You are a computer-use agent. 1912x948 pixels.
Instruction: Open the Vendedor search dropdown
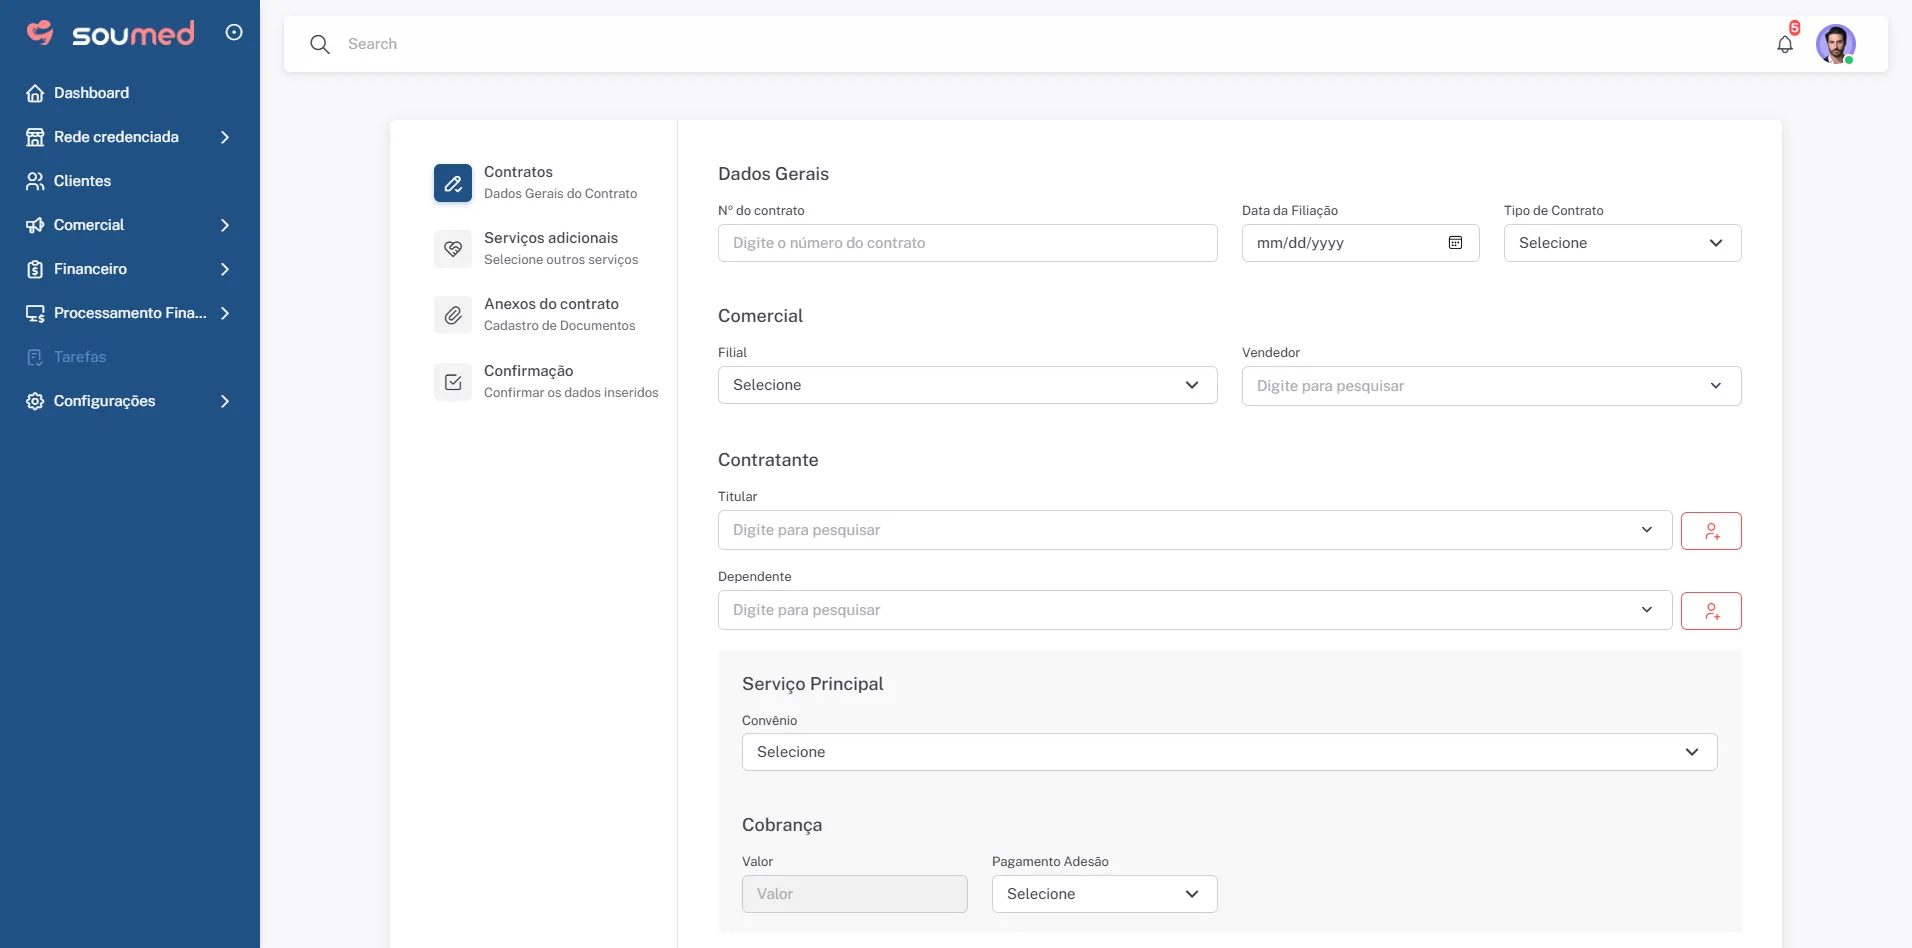[1491, 386]
